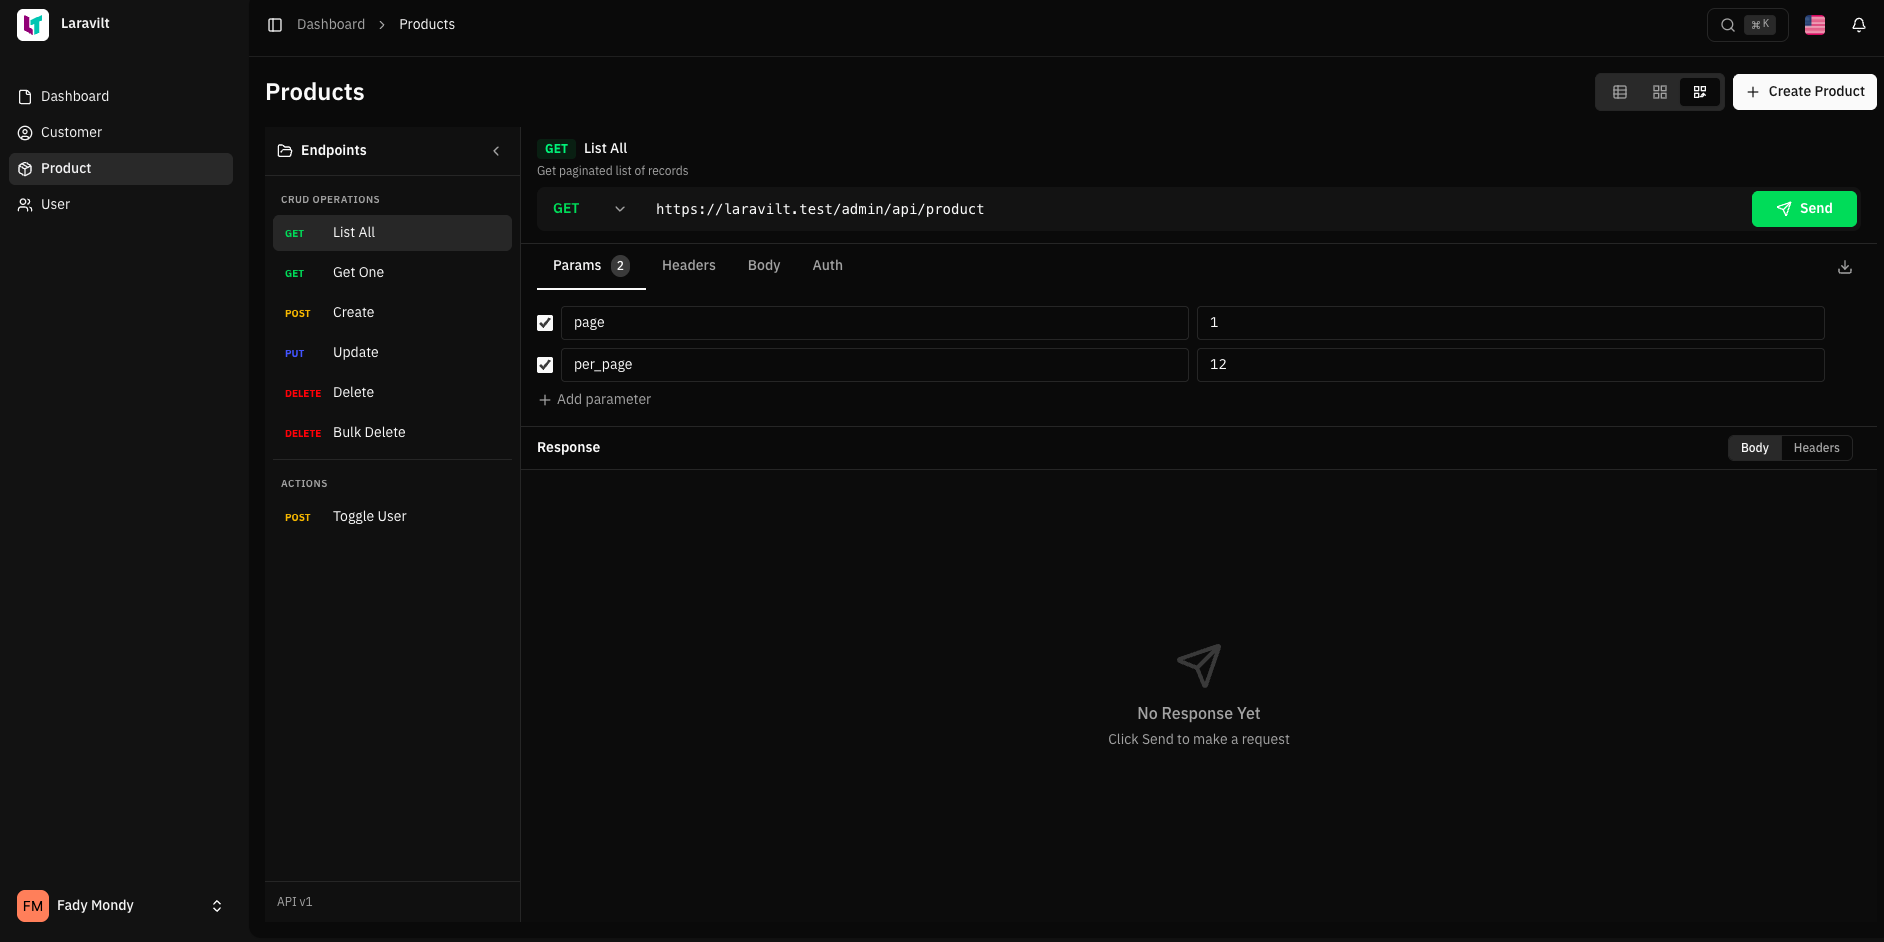
Task: Change language via the US flag icon
Action: click(1815, 24)
